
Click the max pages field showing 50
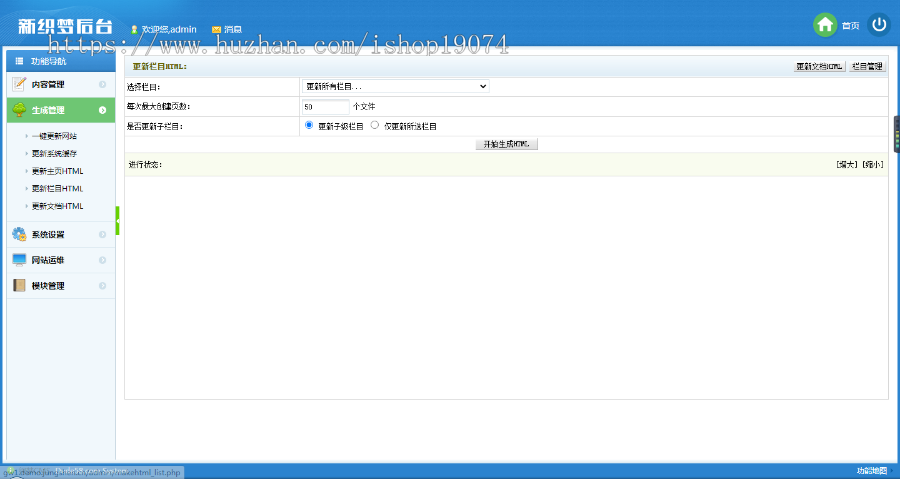(x=325, y=107)
